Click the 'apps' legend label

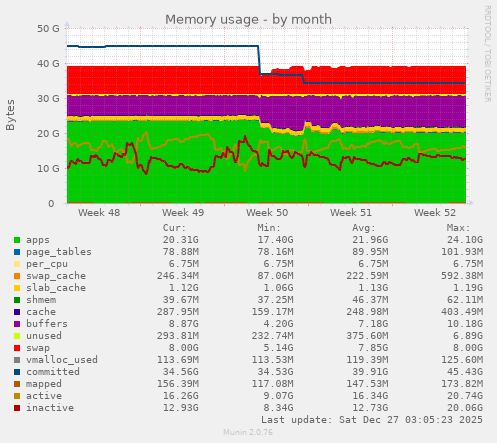38,240
